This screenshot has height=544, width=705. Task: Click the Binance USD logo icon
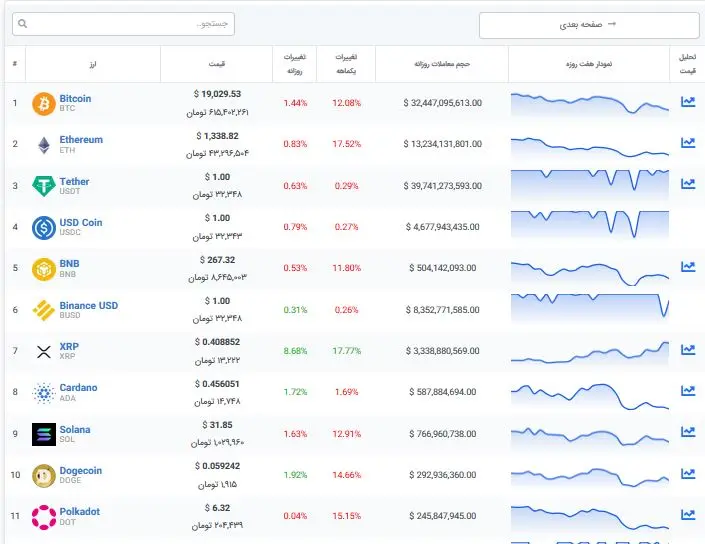click(44, 310)
